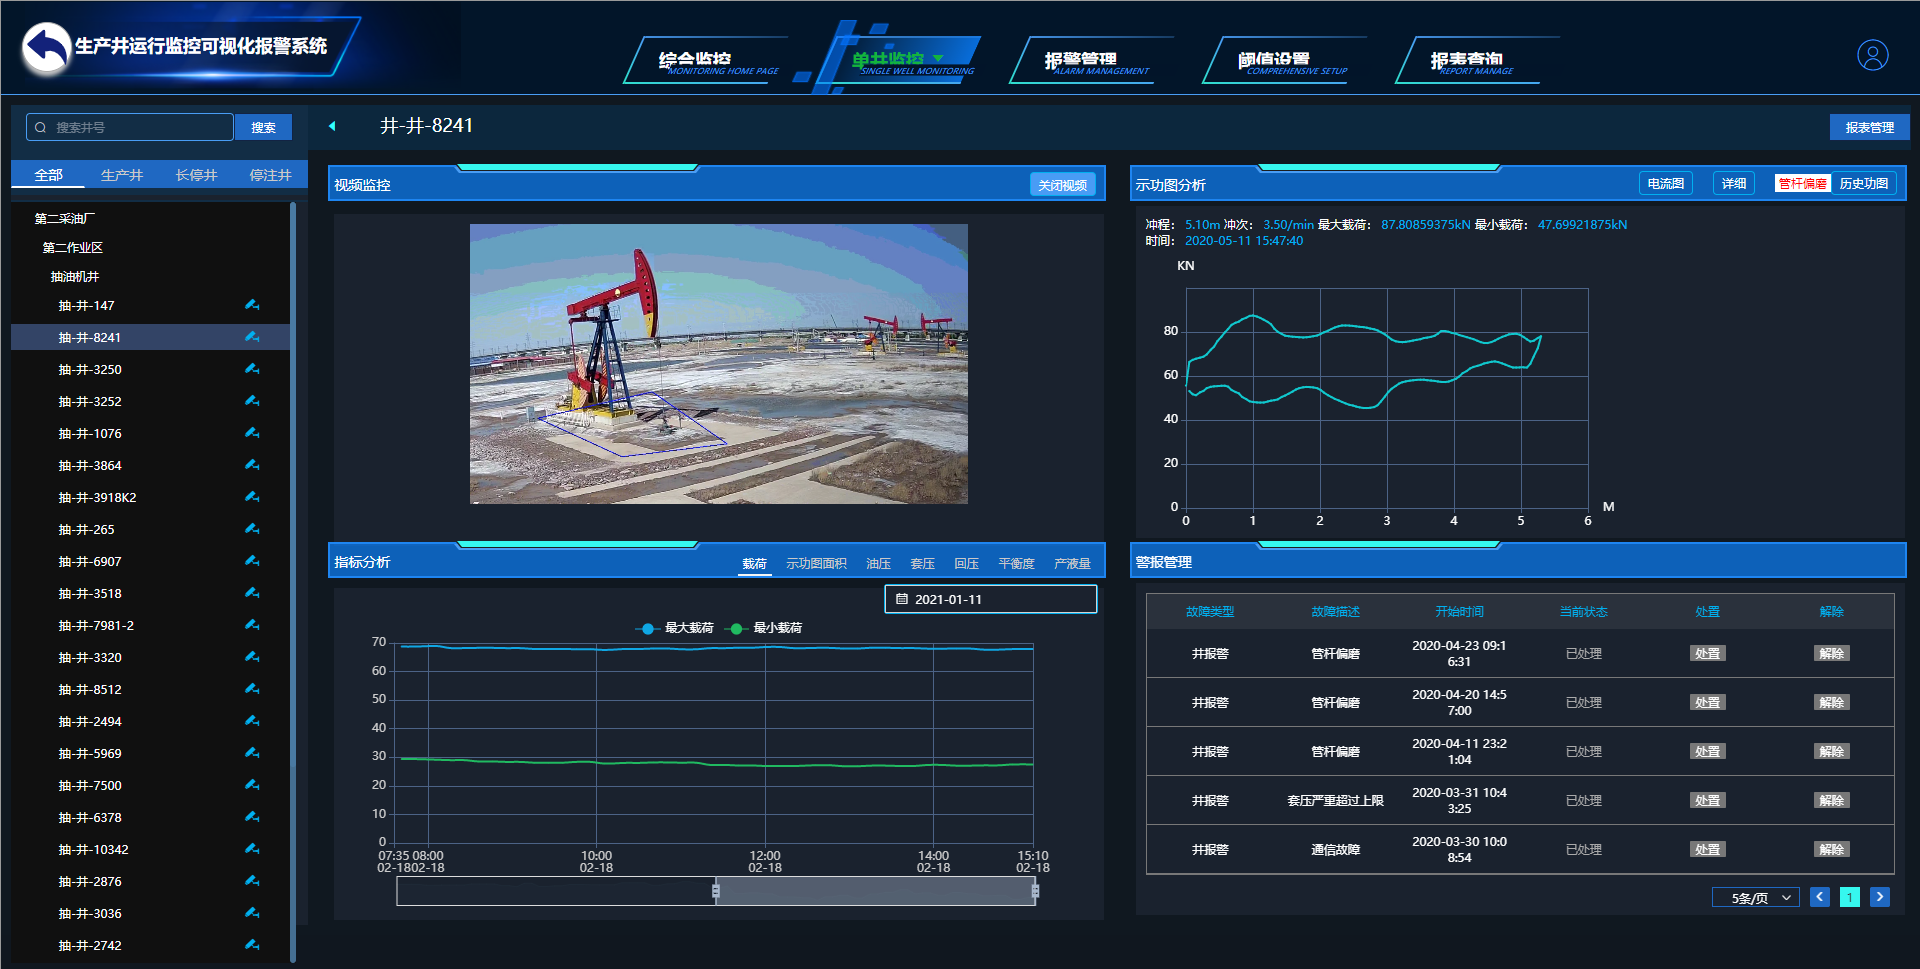This screenshot has width=1920, height=969.
Task: Show 回压 indicator tab
Action: [966, 564]
